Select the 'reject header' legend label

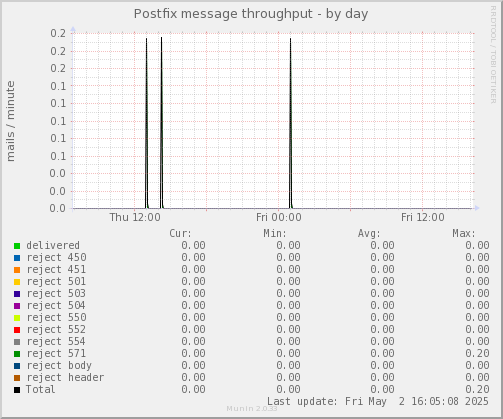(x=65, y=377)
